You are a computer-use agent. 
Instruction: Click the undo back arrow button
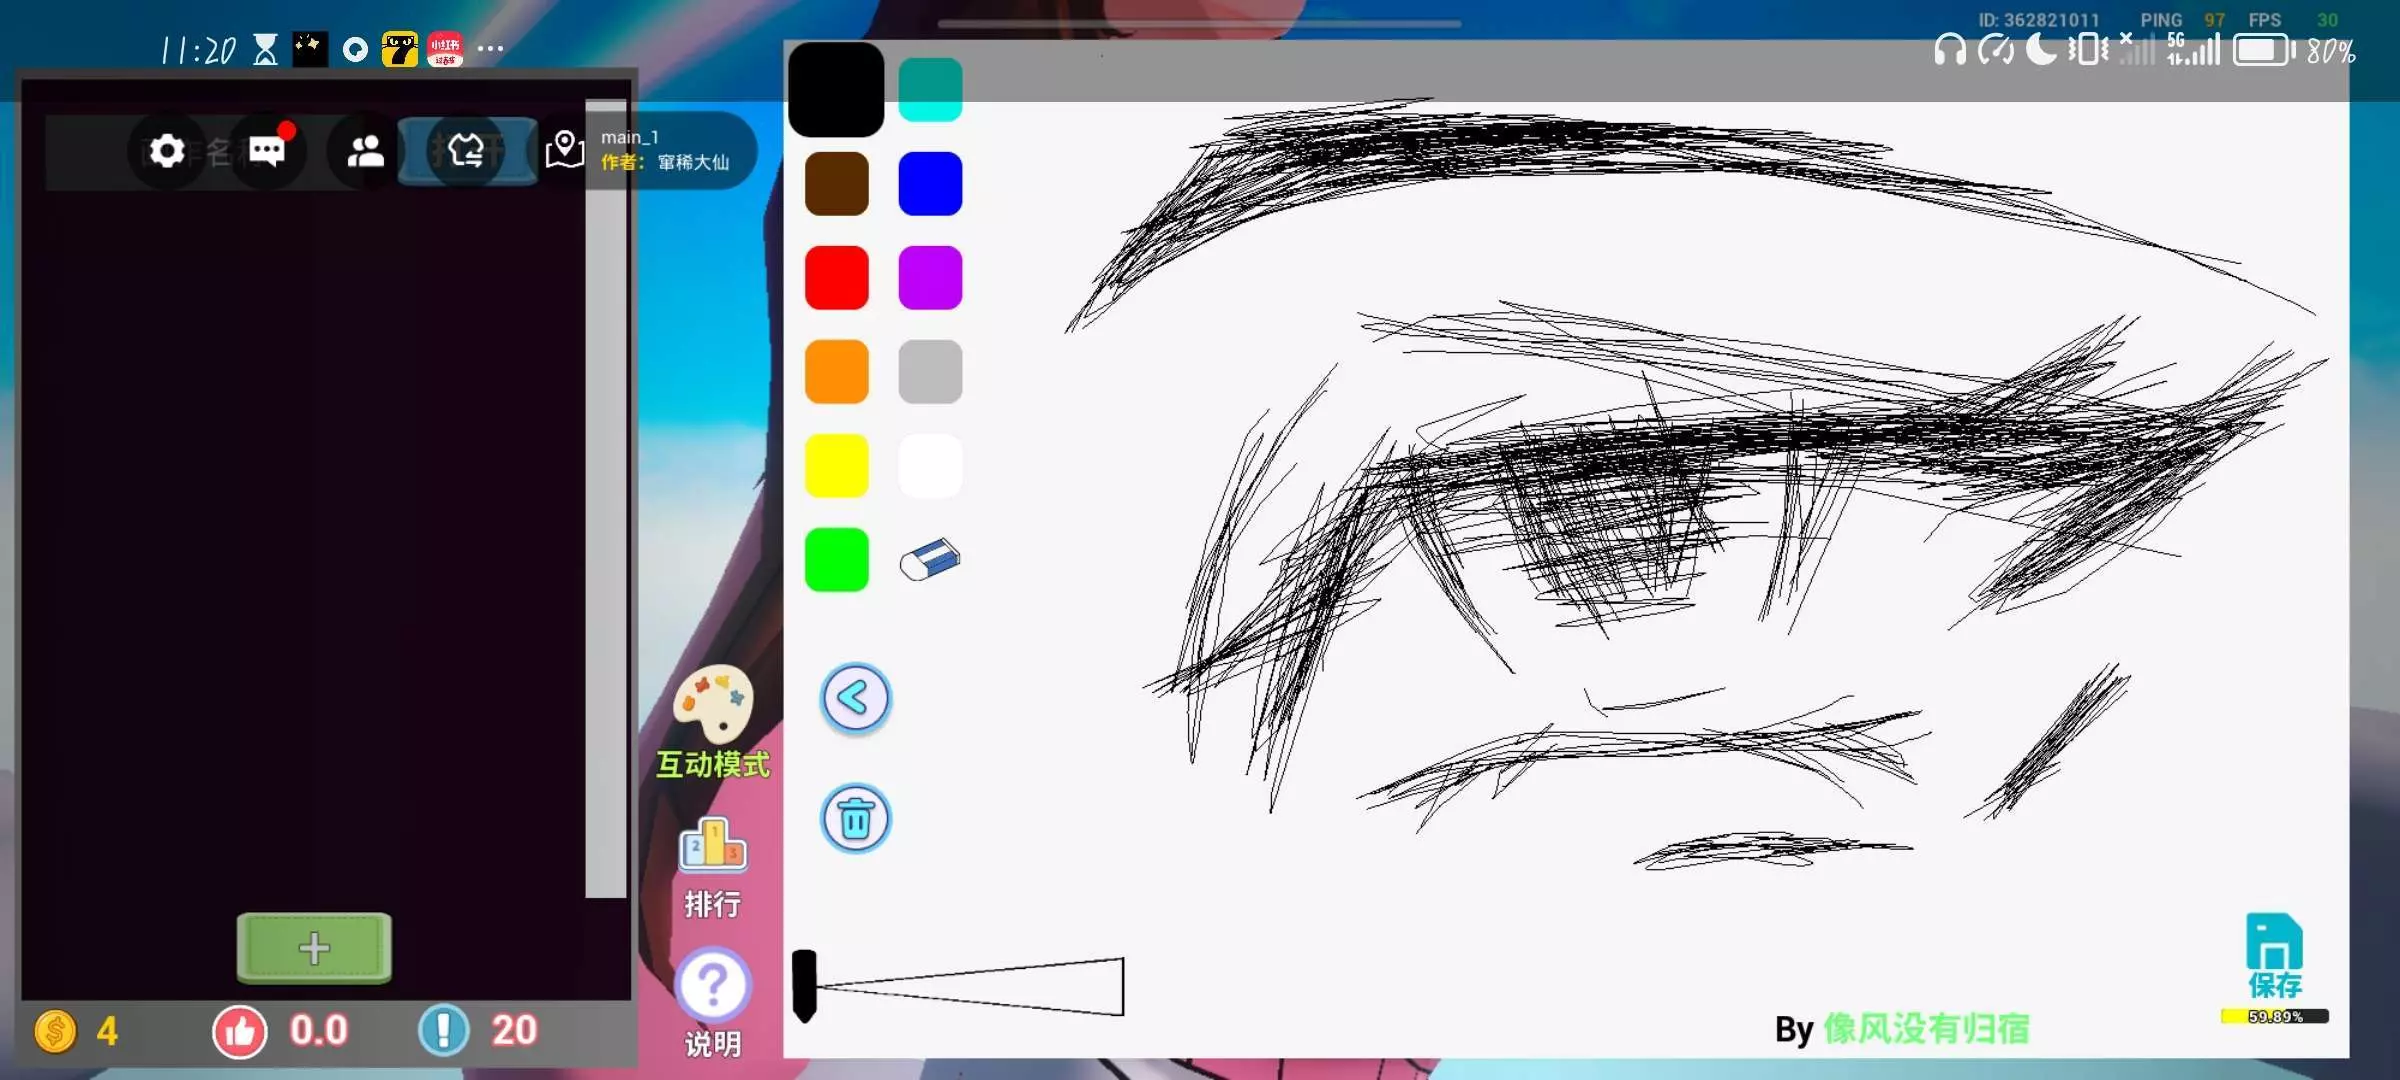click(x=855, y=698)
